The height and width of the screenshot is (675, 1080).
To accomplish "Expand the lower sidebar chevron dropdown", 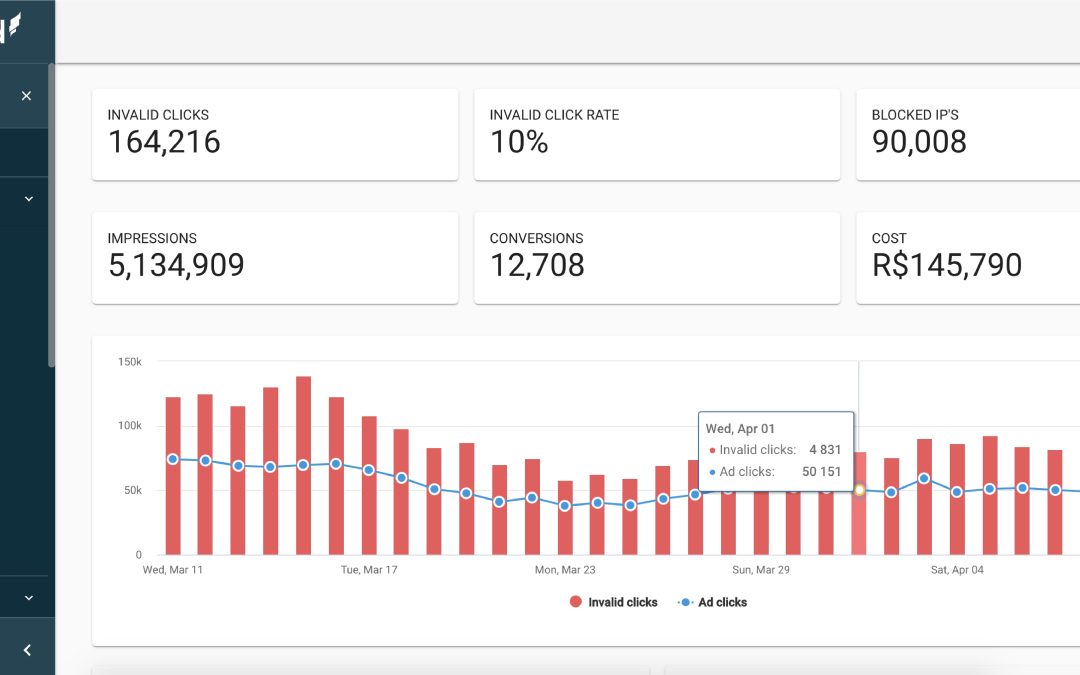I will coord(29,598).
